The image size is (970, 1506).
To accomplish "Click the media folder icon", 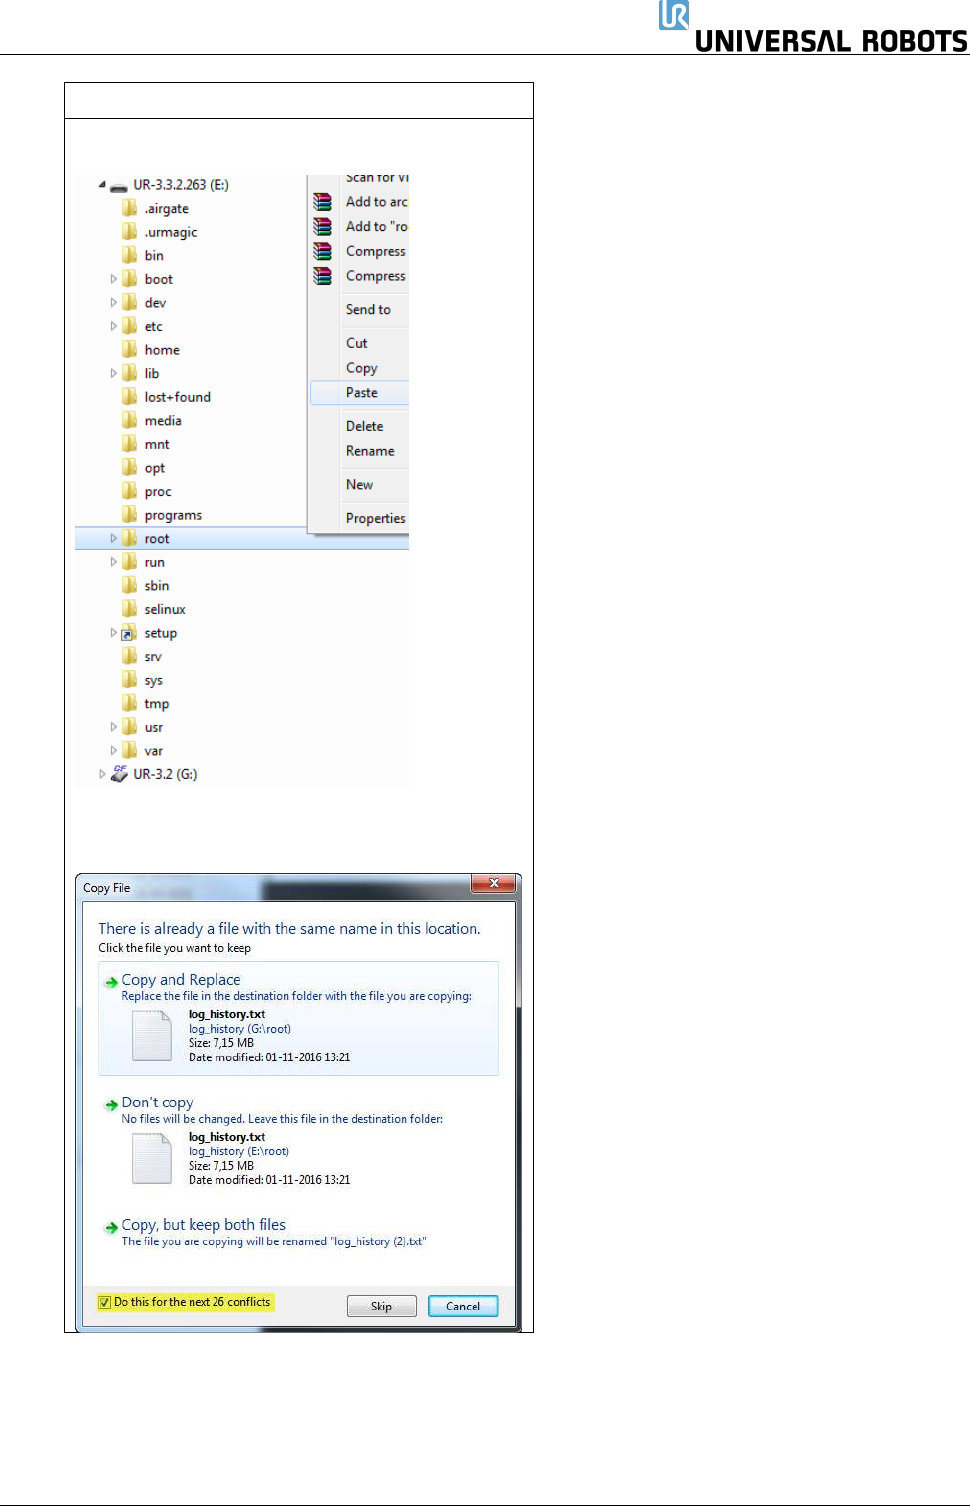I will 130,420.
